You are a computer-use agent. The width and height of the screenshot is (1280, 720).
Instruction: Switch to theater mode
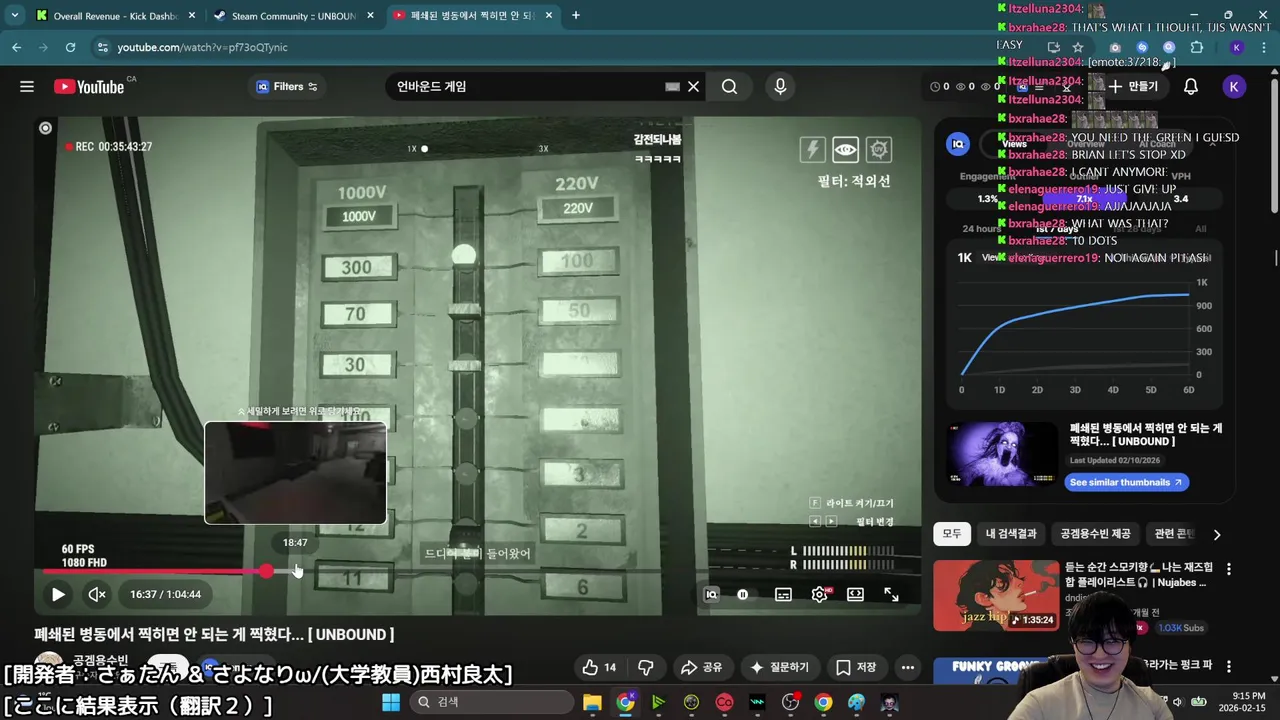click(x=855, y=594)
